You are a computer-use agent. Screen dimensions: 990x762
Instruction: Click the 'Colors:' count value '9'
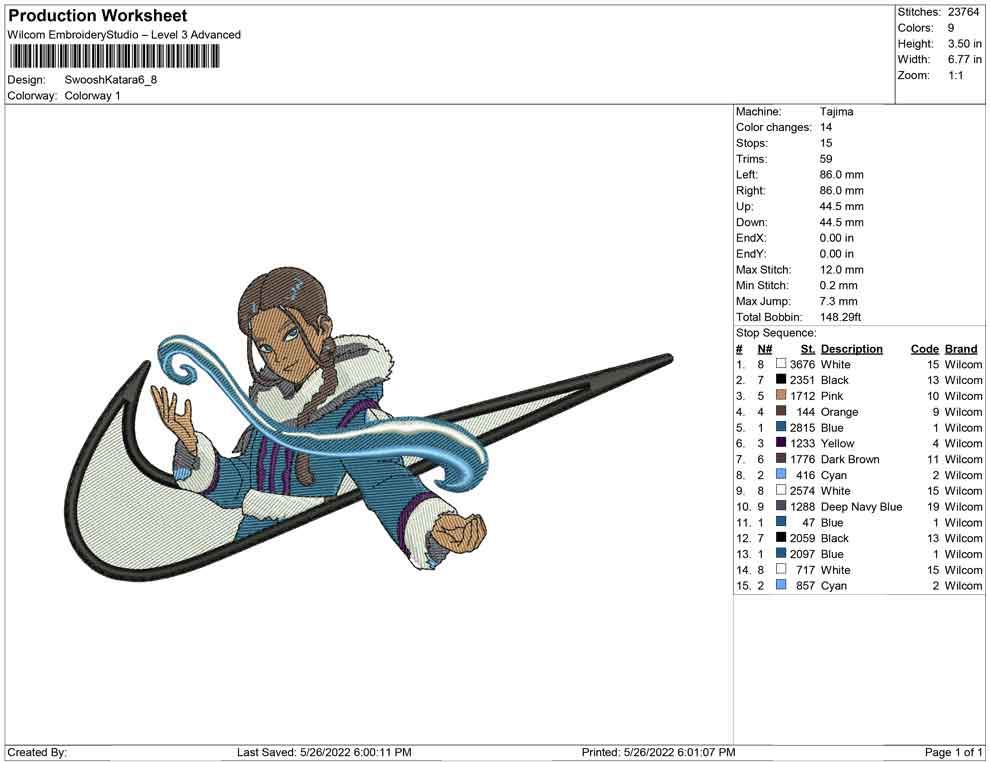click(951, 28)
